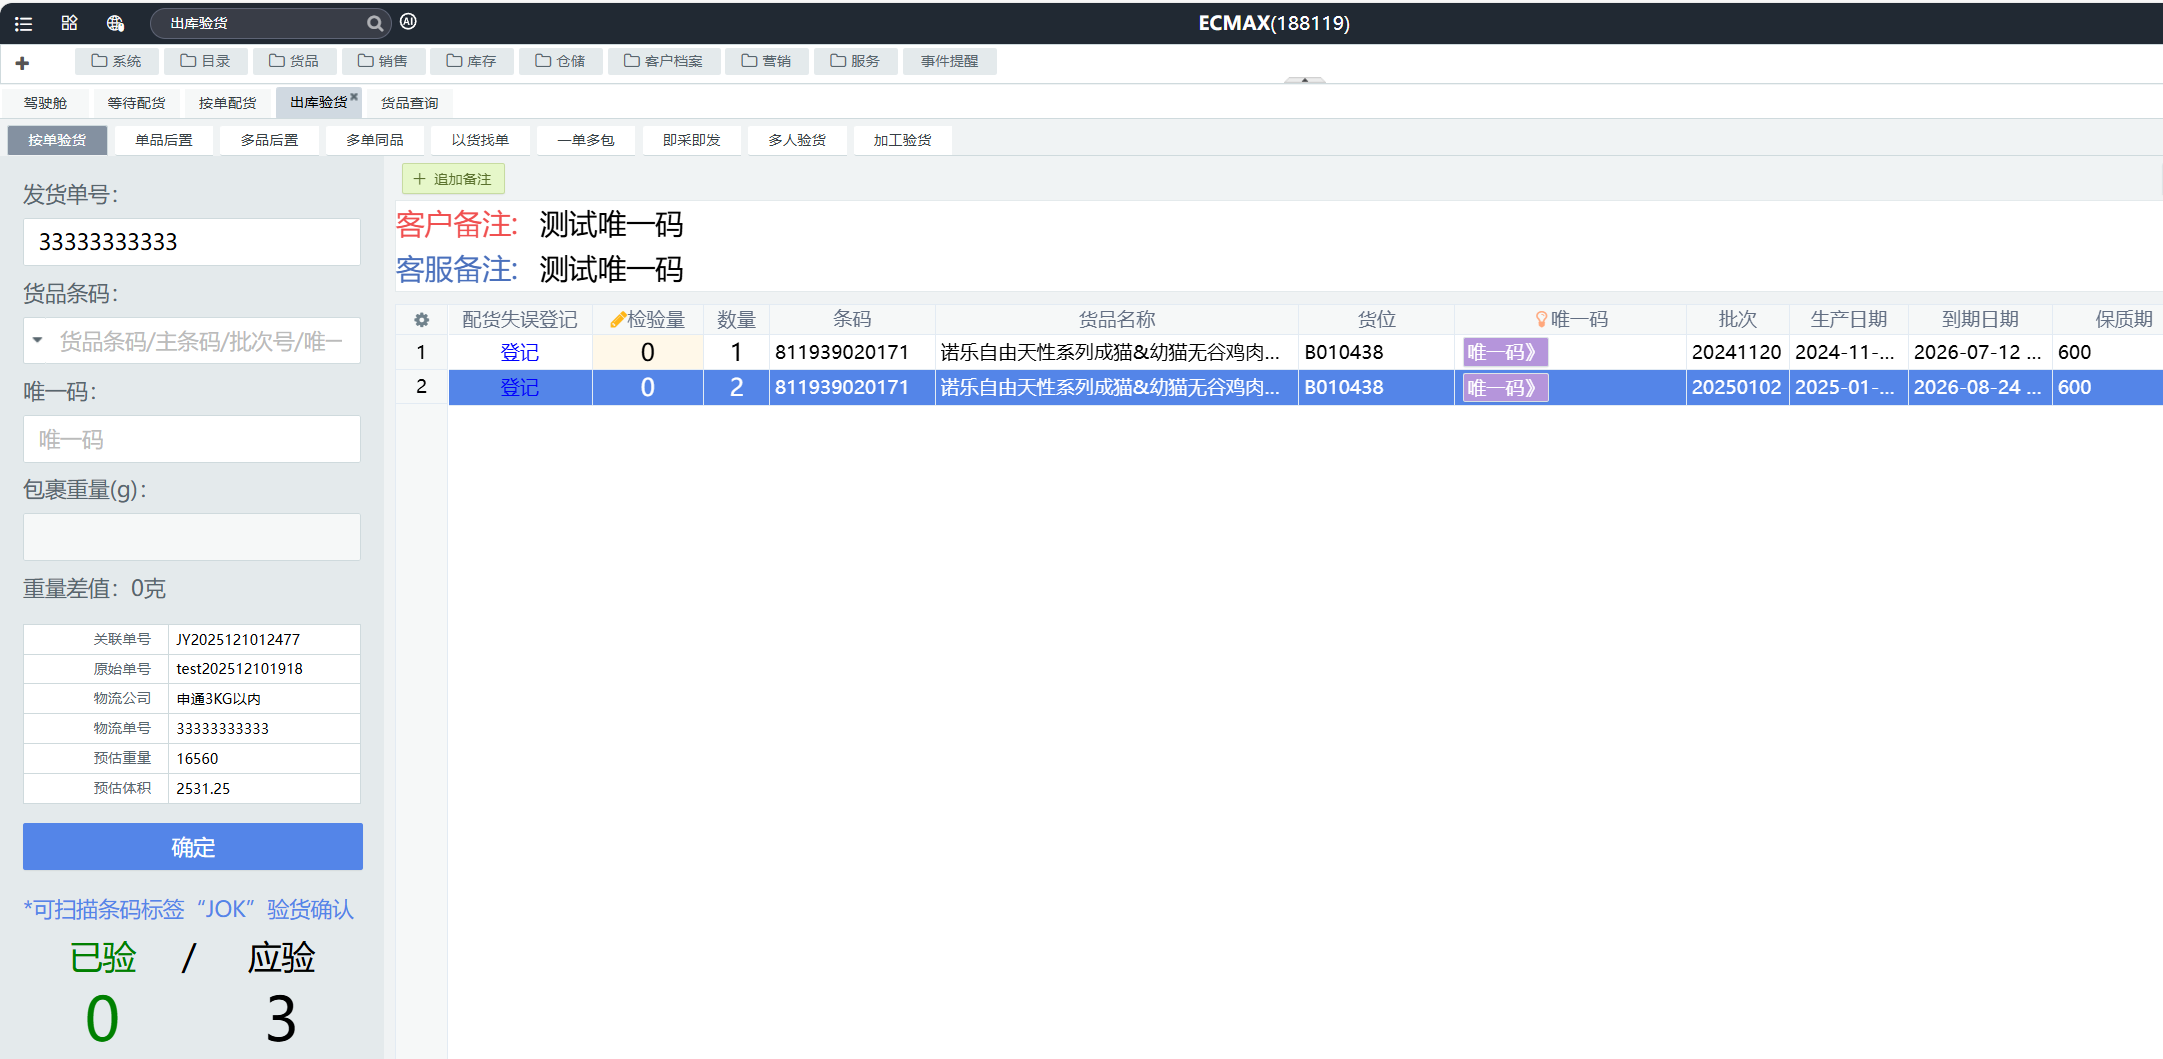Open the 货品 menu

294,62
